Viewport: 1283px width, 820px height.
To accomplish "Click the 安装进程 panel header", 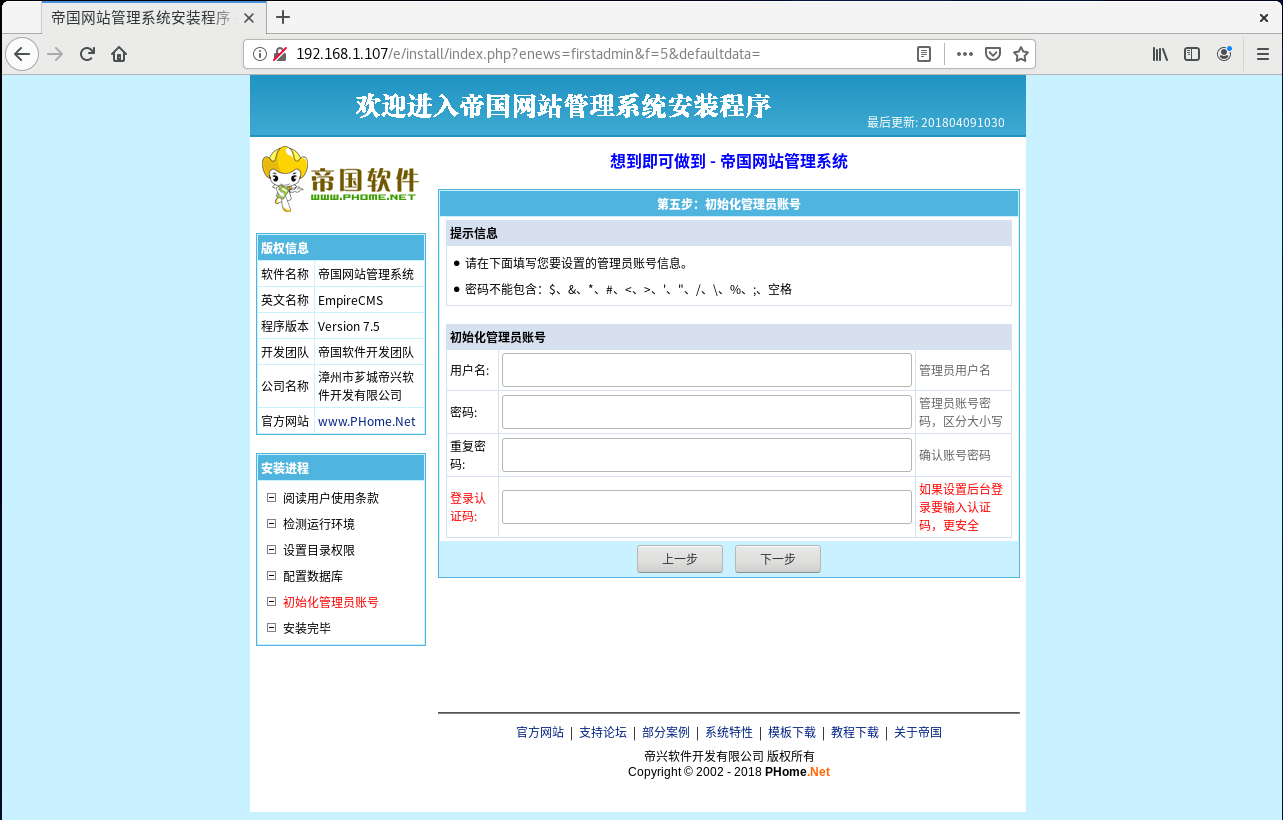I will click(x=341, y=468).
